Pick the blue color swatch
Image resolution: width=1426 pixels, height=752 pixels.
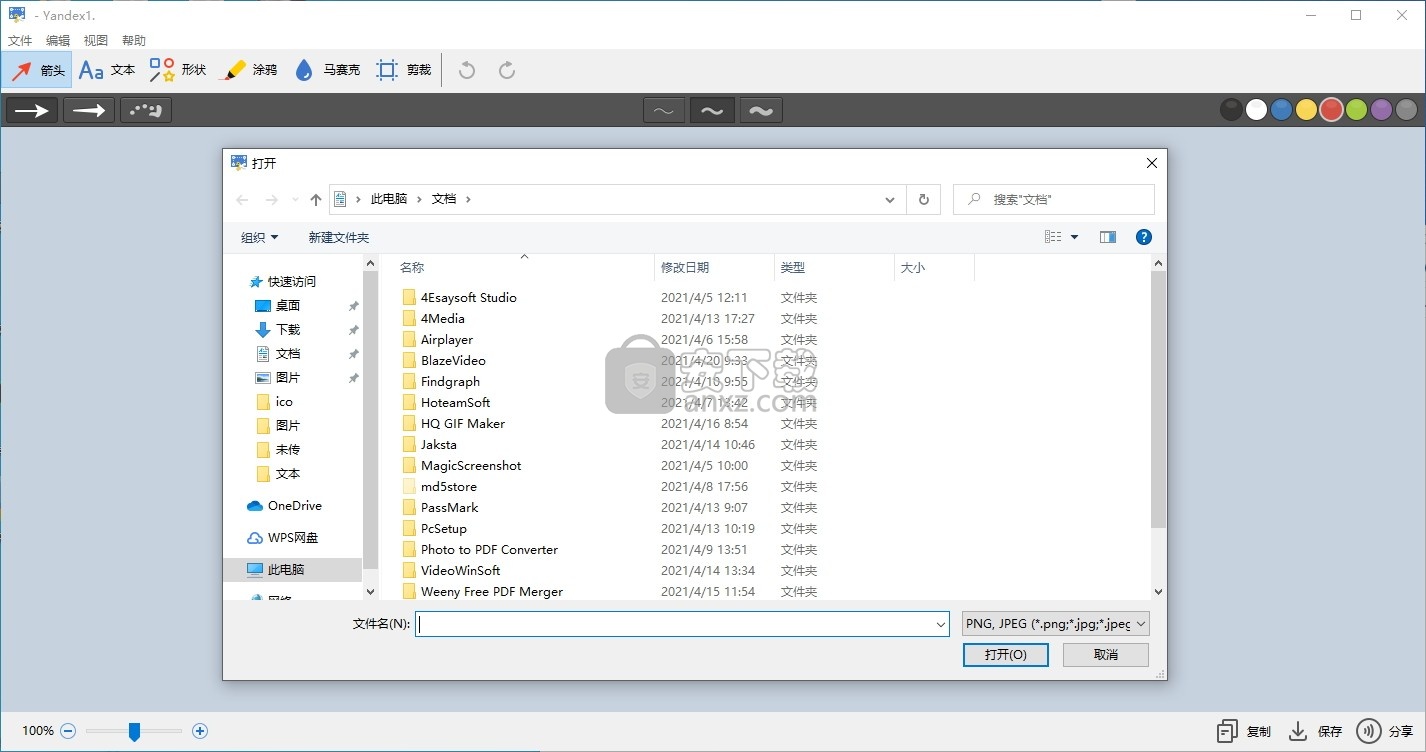[1281, 110]
